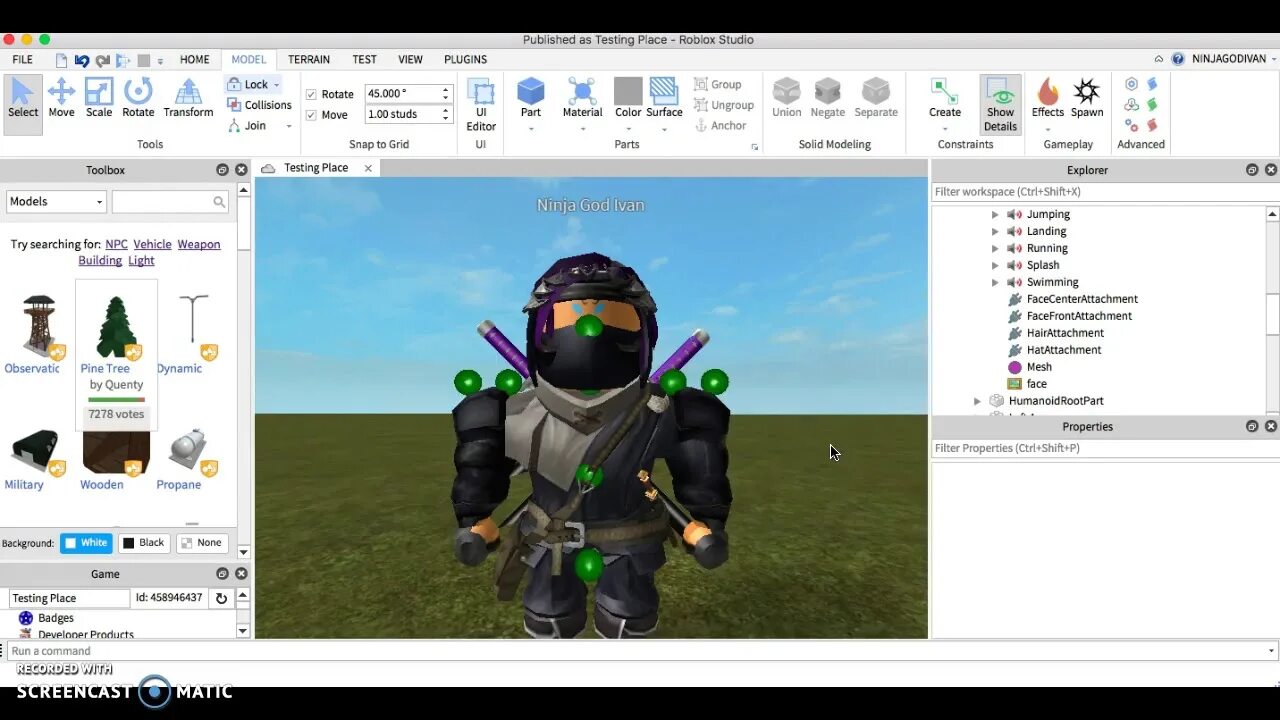Open the Join dropdown arrow
The width and height of the screenshot is (1280, 720).
click(x=289, y=126)
